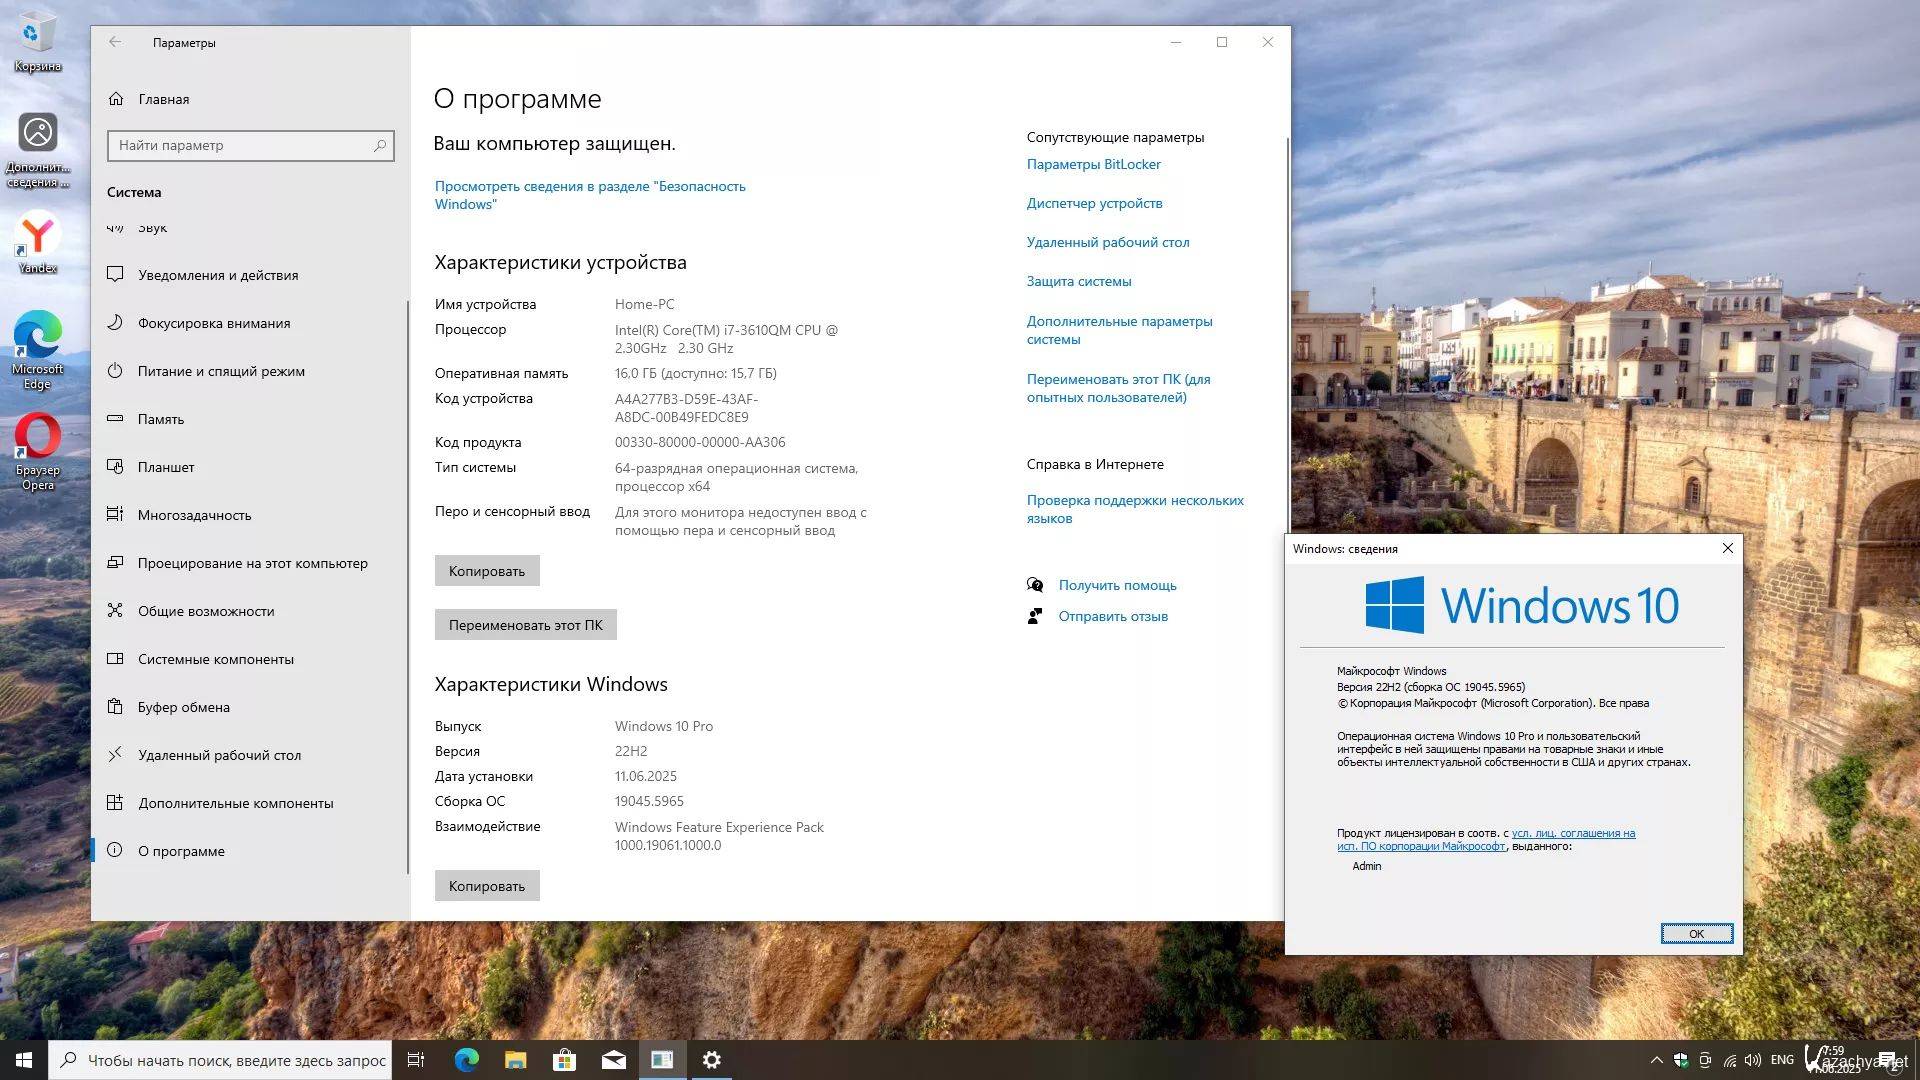
Task: Open File Explorer on the taskbar
Action: click(x=515, y=1060)
